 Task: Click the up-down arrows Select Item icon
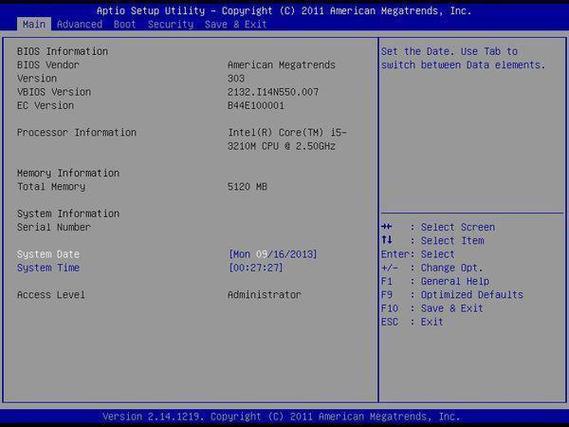pyautogui.click(x=386, y=240)
